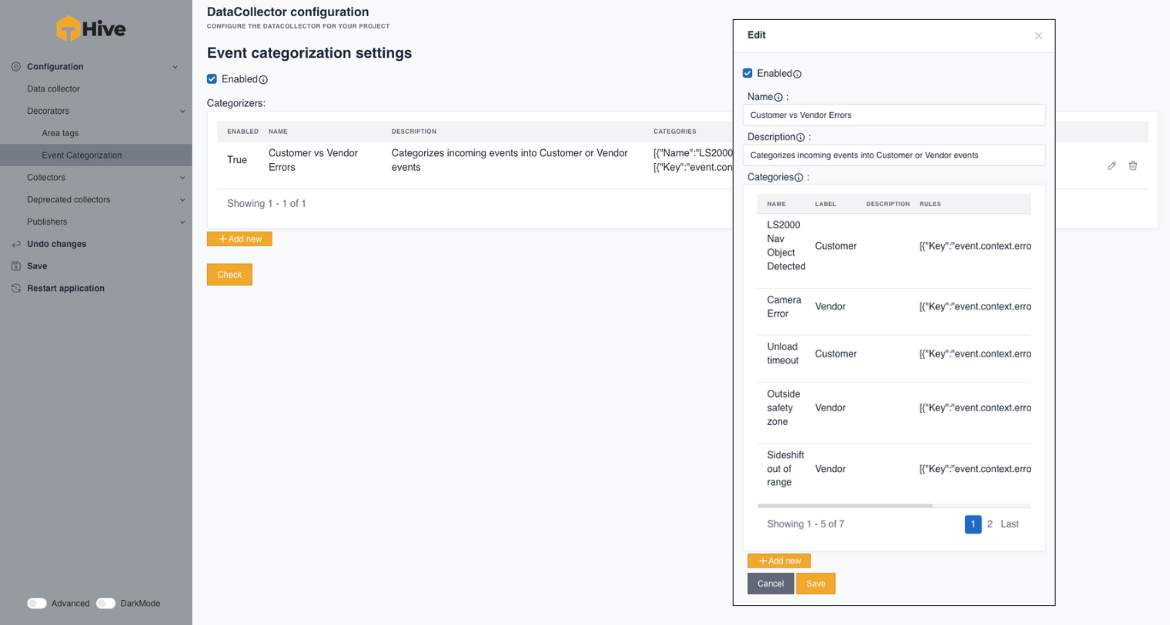Expand the Publishers sidebar section
The width and height of the screenshot is (1170, 625).
click(x=182, y=222)
